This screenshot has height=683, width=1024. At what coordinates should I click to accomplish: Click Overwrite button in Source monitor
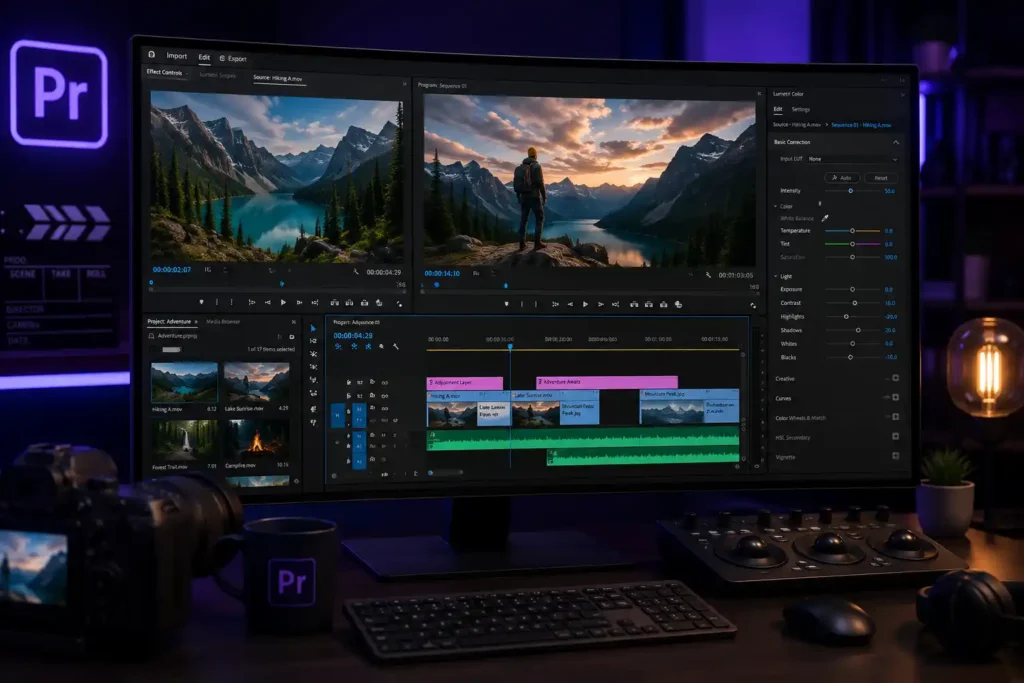tap(349, 303)
